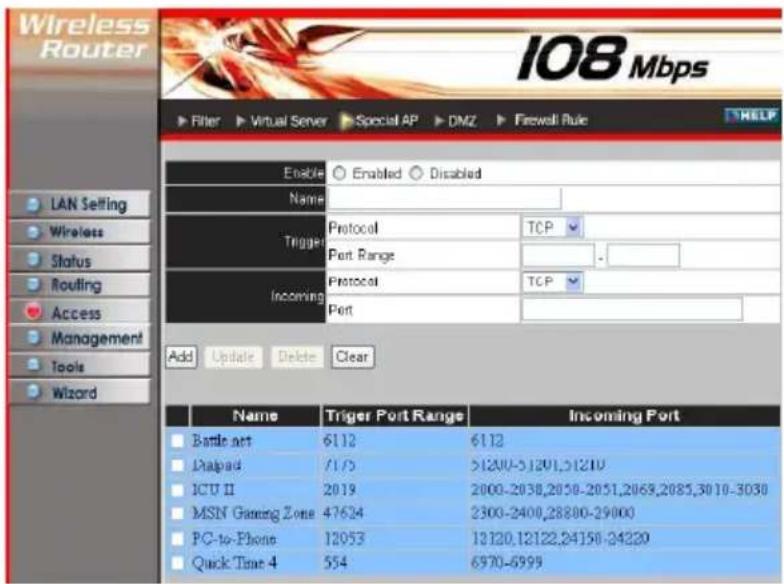Click the Add button
784x584 pixels.
(181, 356)
